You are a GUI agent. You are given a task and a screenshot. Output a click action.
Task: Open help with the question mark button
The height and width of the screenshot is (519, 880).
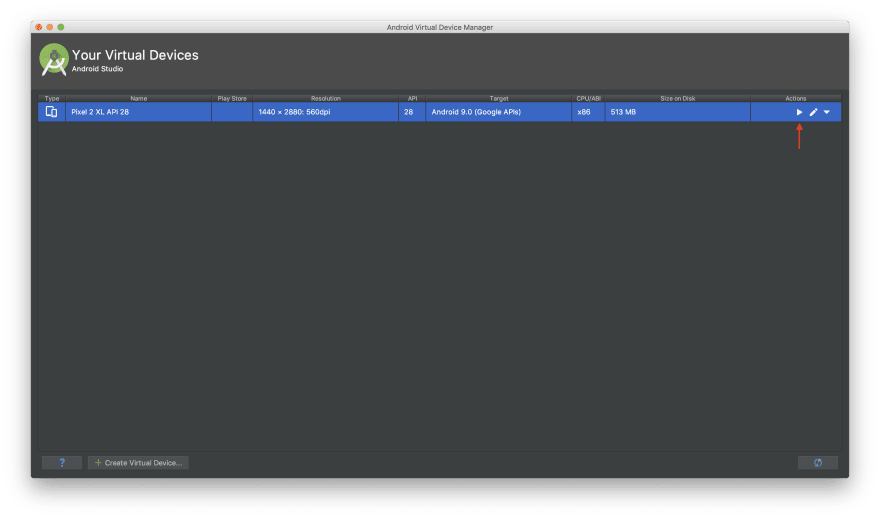[x=62, y=462]
